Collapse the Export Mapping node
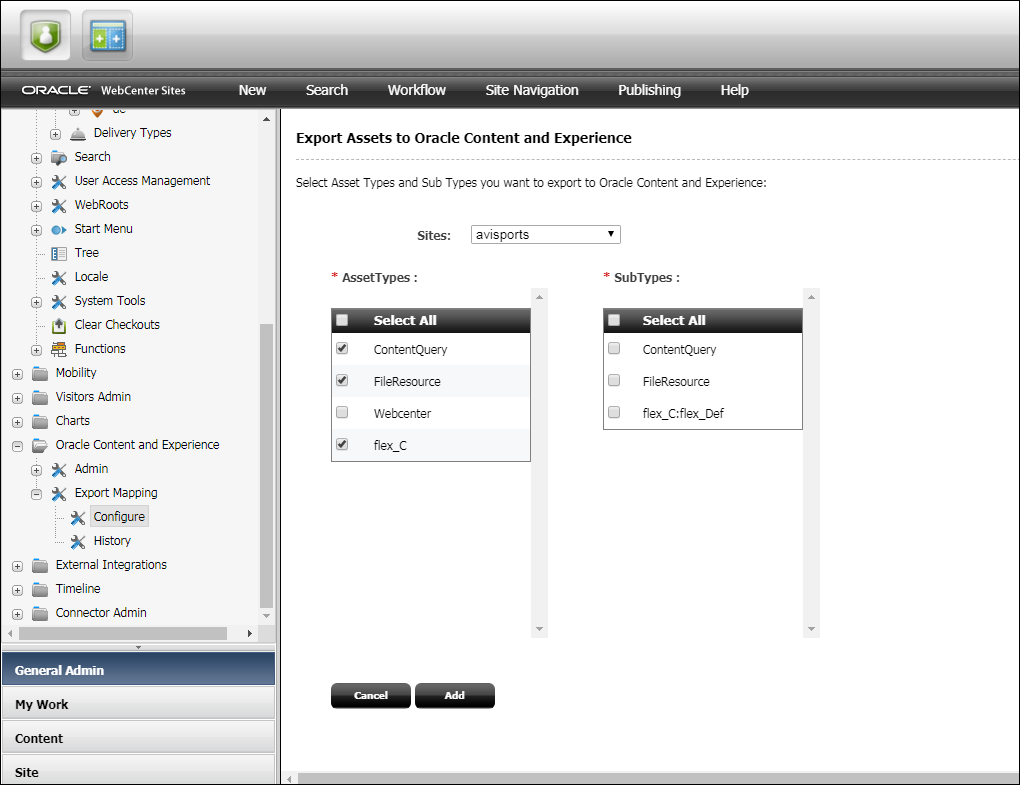The height and width of the screenshot is (785, 1020). pyautogui.click(x=36, y=494)
